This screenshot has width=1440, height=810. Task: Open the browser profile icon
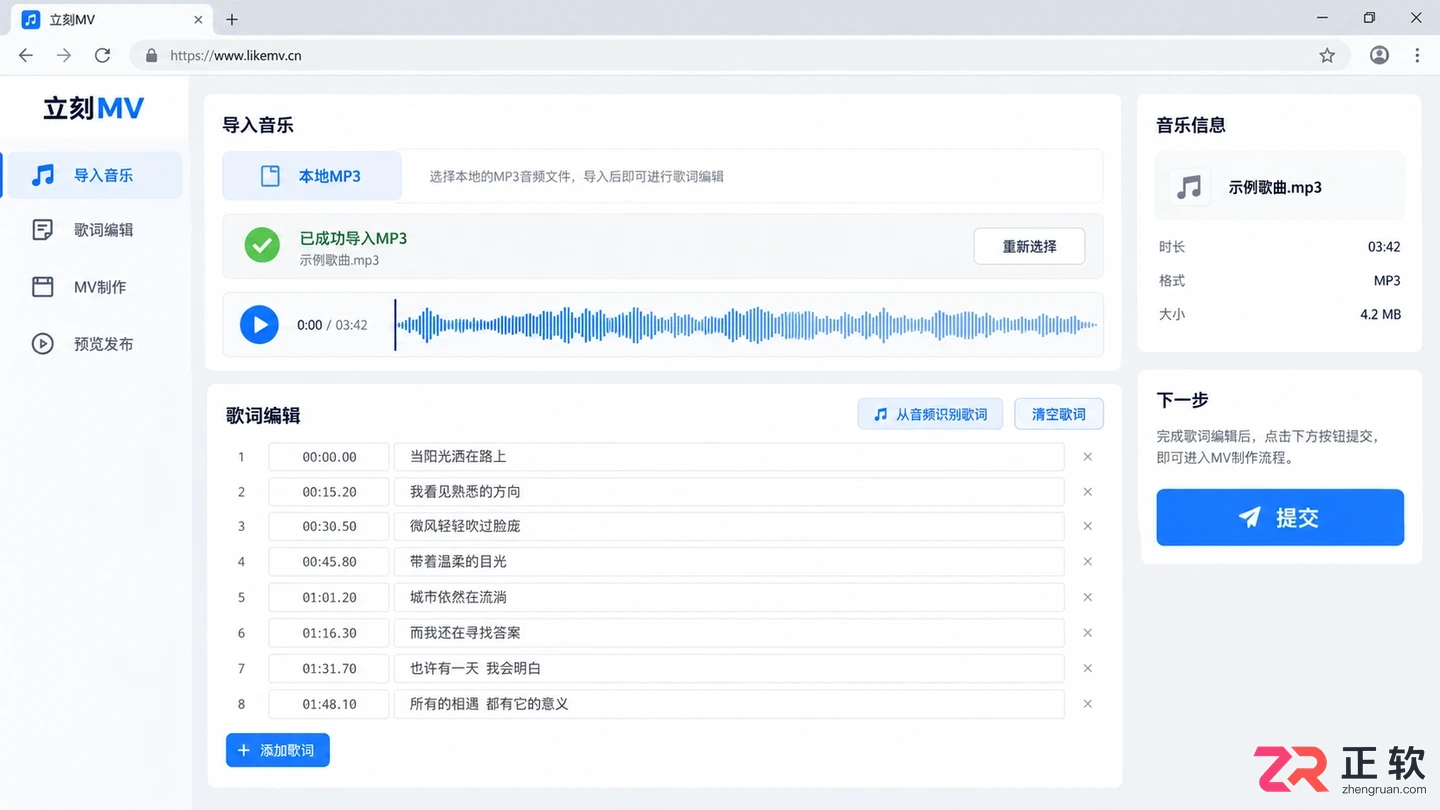(x=1379, y=56)
